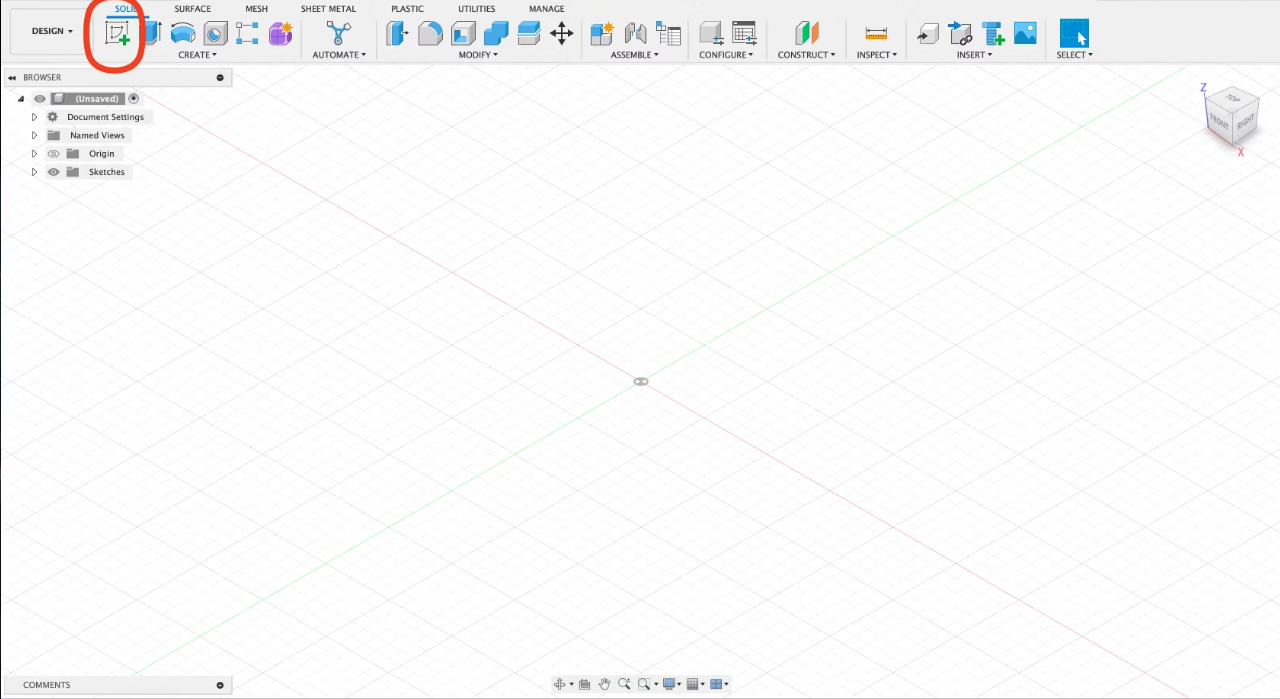Open the Create Form purple icon
1280x699 pixels.
coord(281,33)
